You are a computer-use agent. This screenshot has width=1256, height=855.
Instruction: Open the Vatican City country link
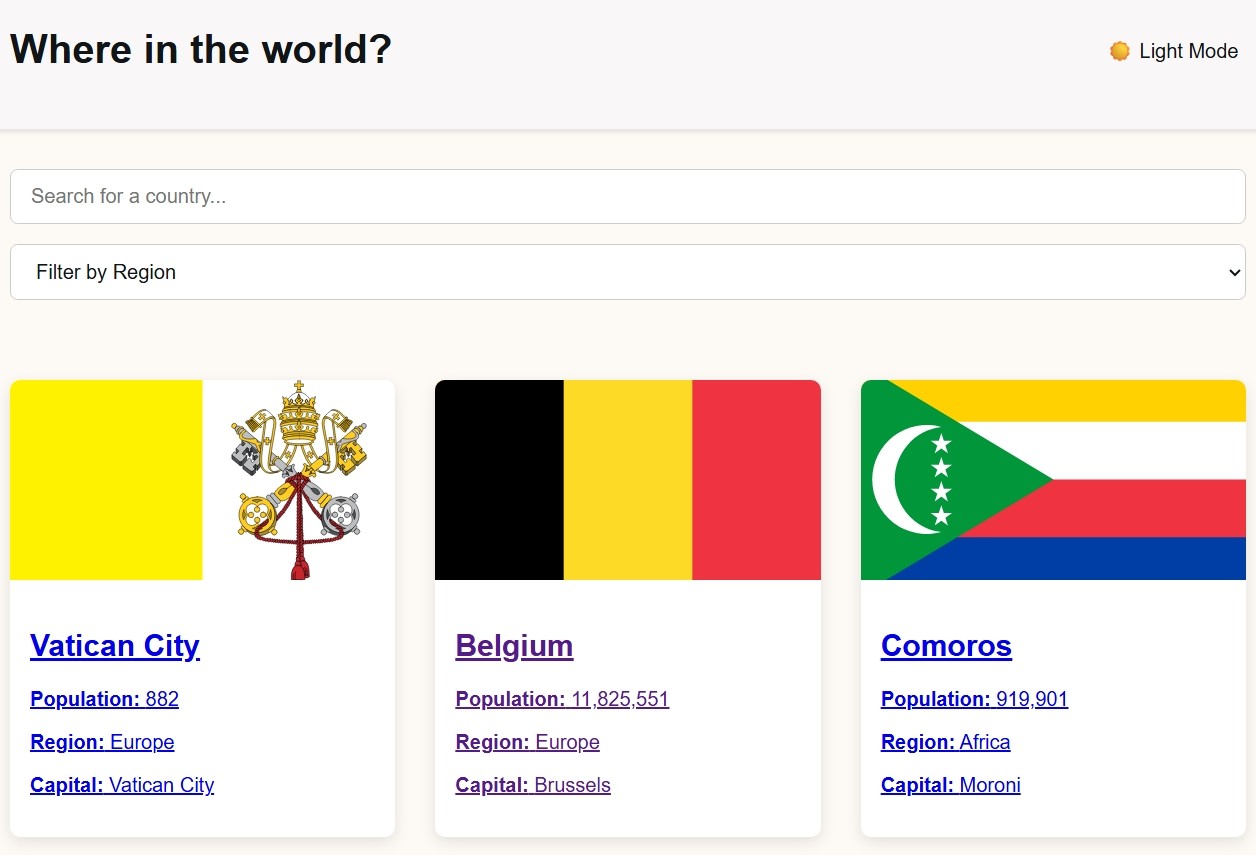pos(115,646)
